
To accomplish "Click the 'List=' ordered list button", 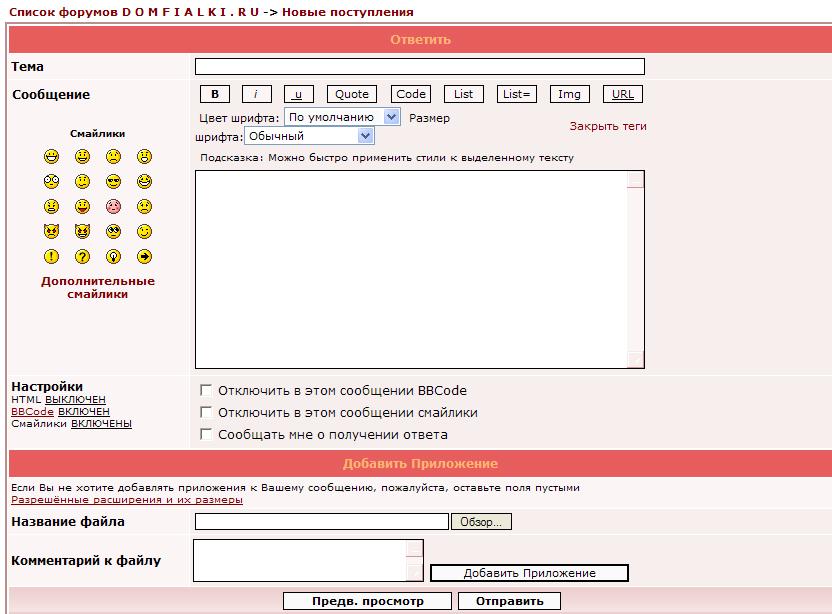I will pyautogui.click(x=517, y=94).
